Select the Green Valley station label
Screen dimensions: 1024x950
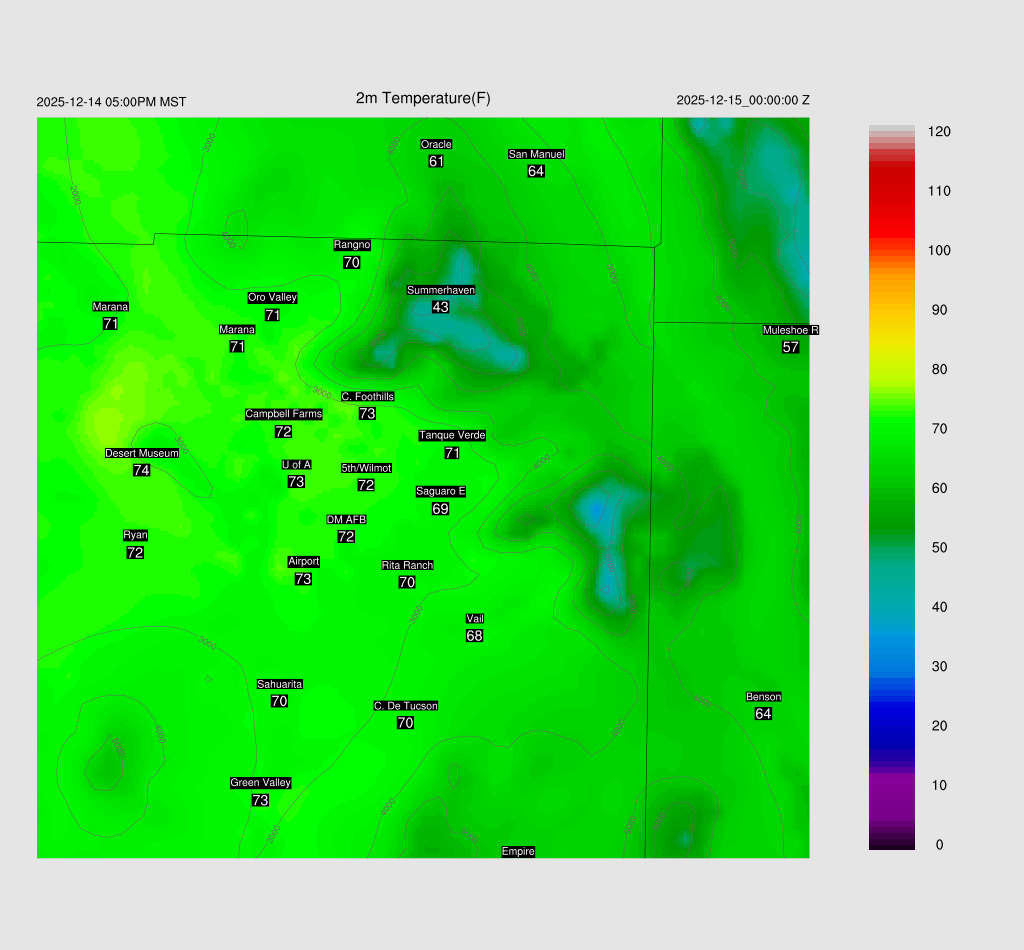click(260, 783)
